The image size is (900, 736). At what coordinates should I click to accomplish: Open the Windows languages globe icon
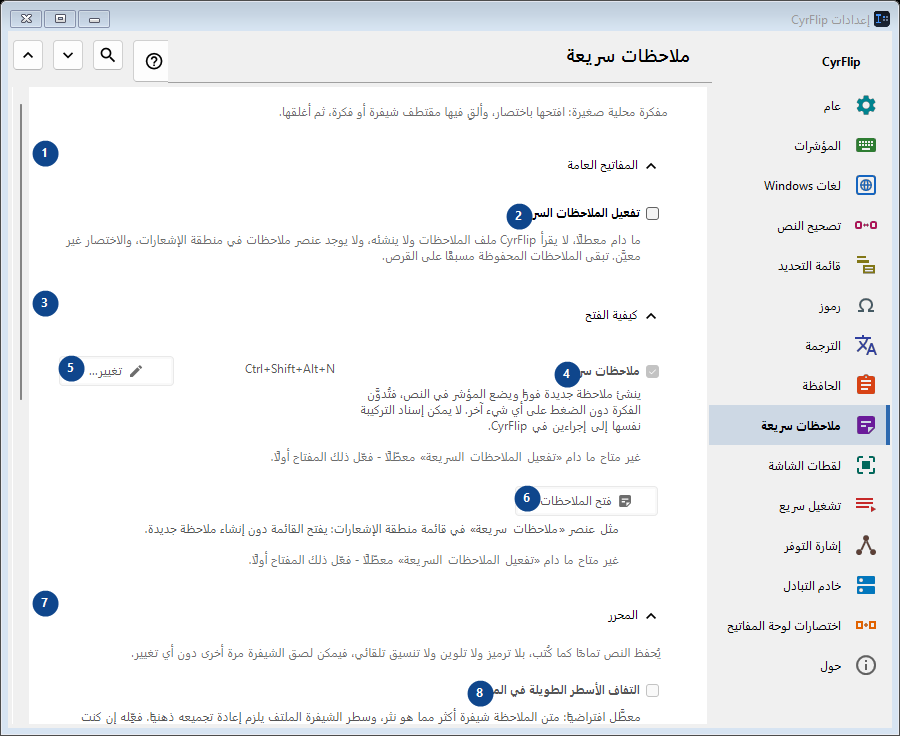point(866,185)
